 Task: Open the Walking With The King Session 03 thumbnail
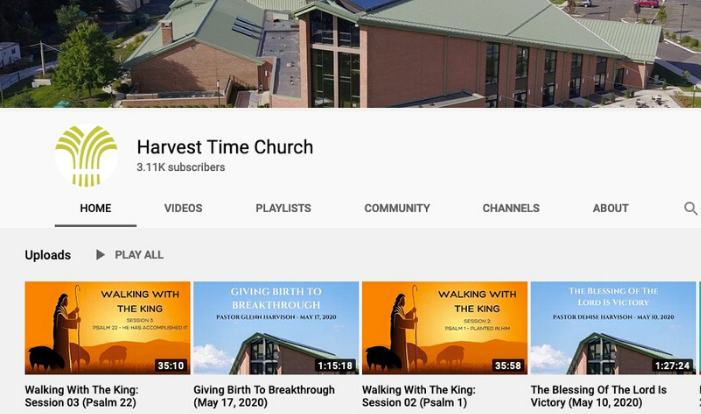click(107, 328)
